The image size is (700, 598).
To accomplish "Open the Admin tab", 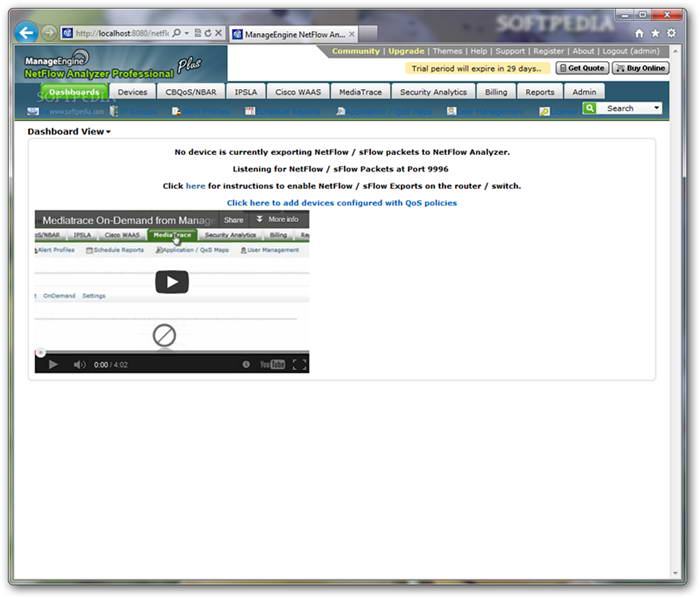I will [584, 92].
